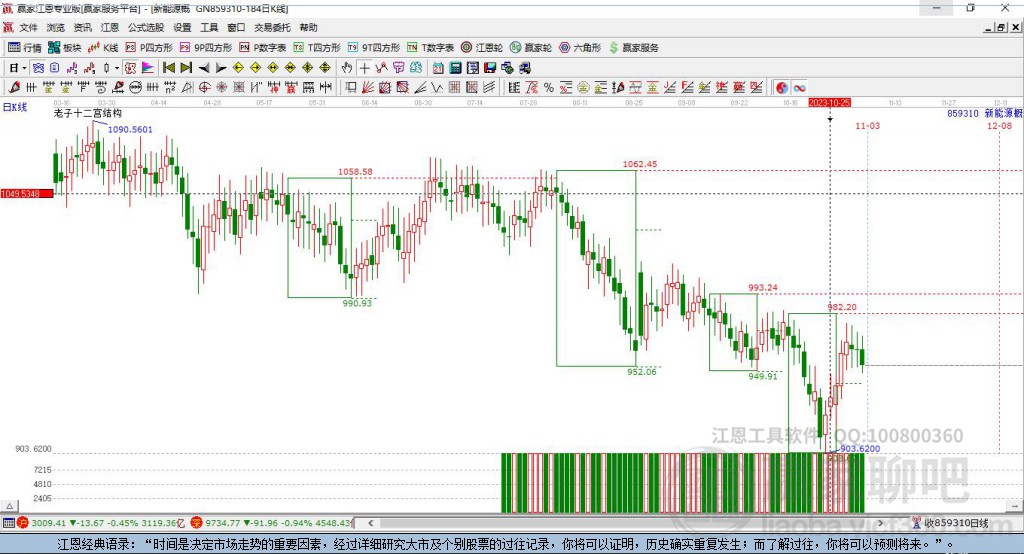Click the 2023-10-25 date marker

(829, 103)
